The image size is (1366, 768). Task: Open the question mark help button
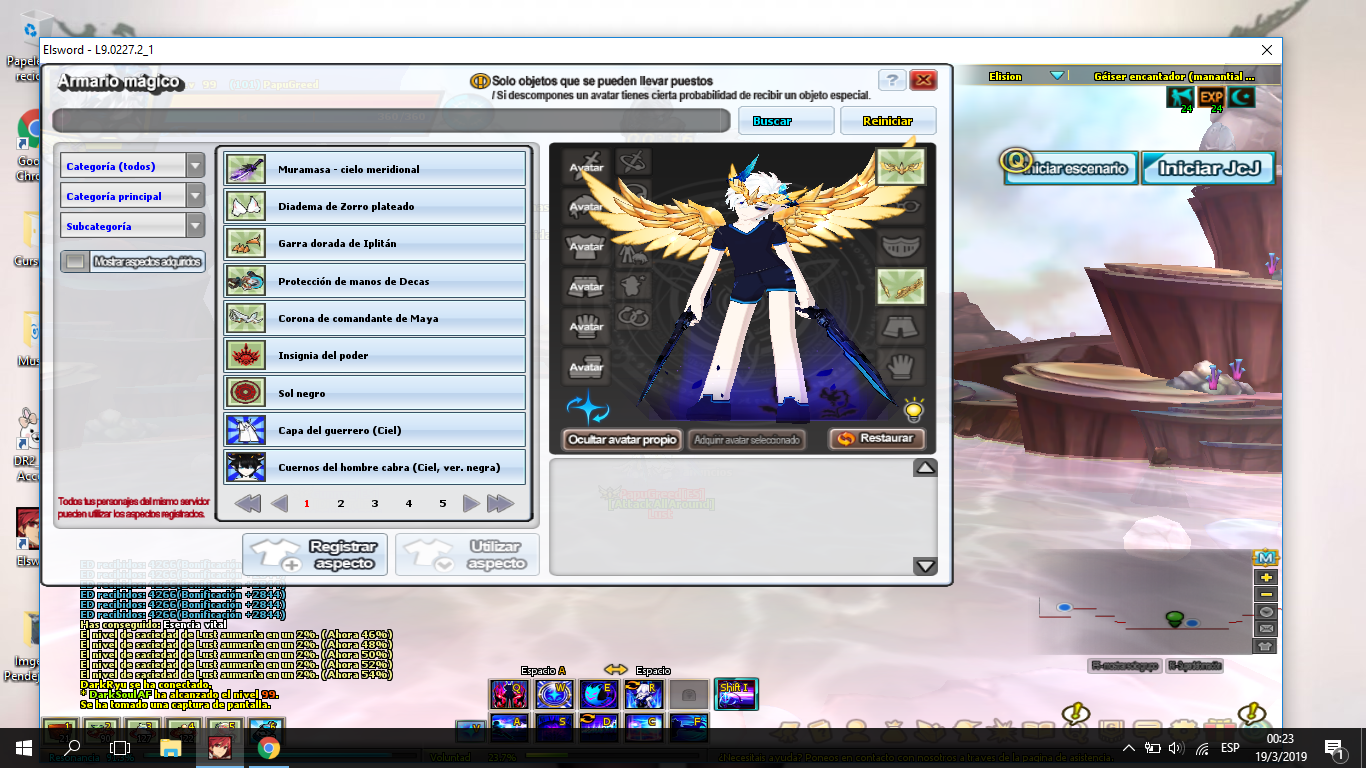891,81
